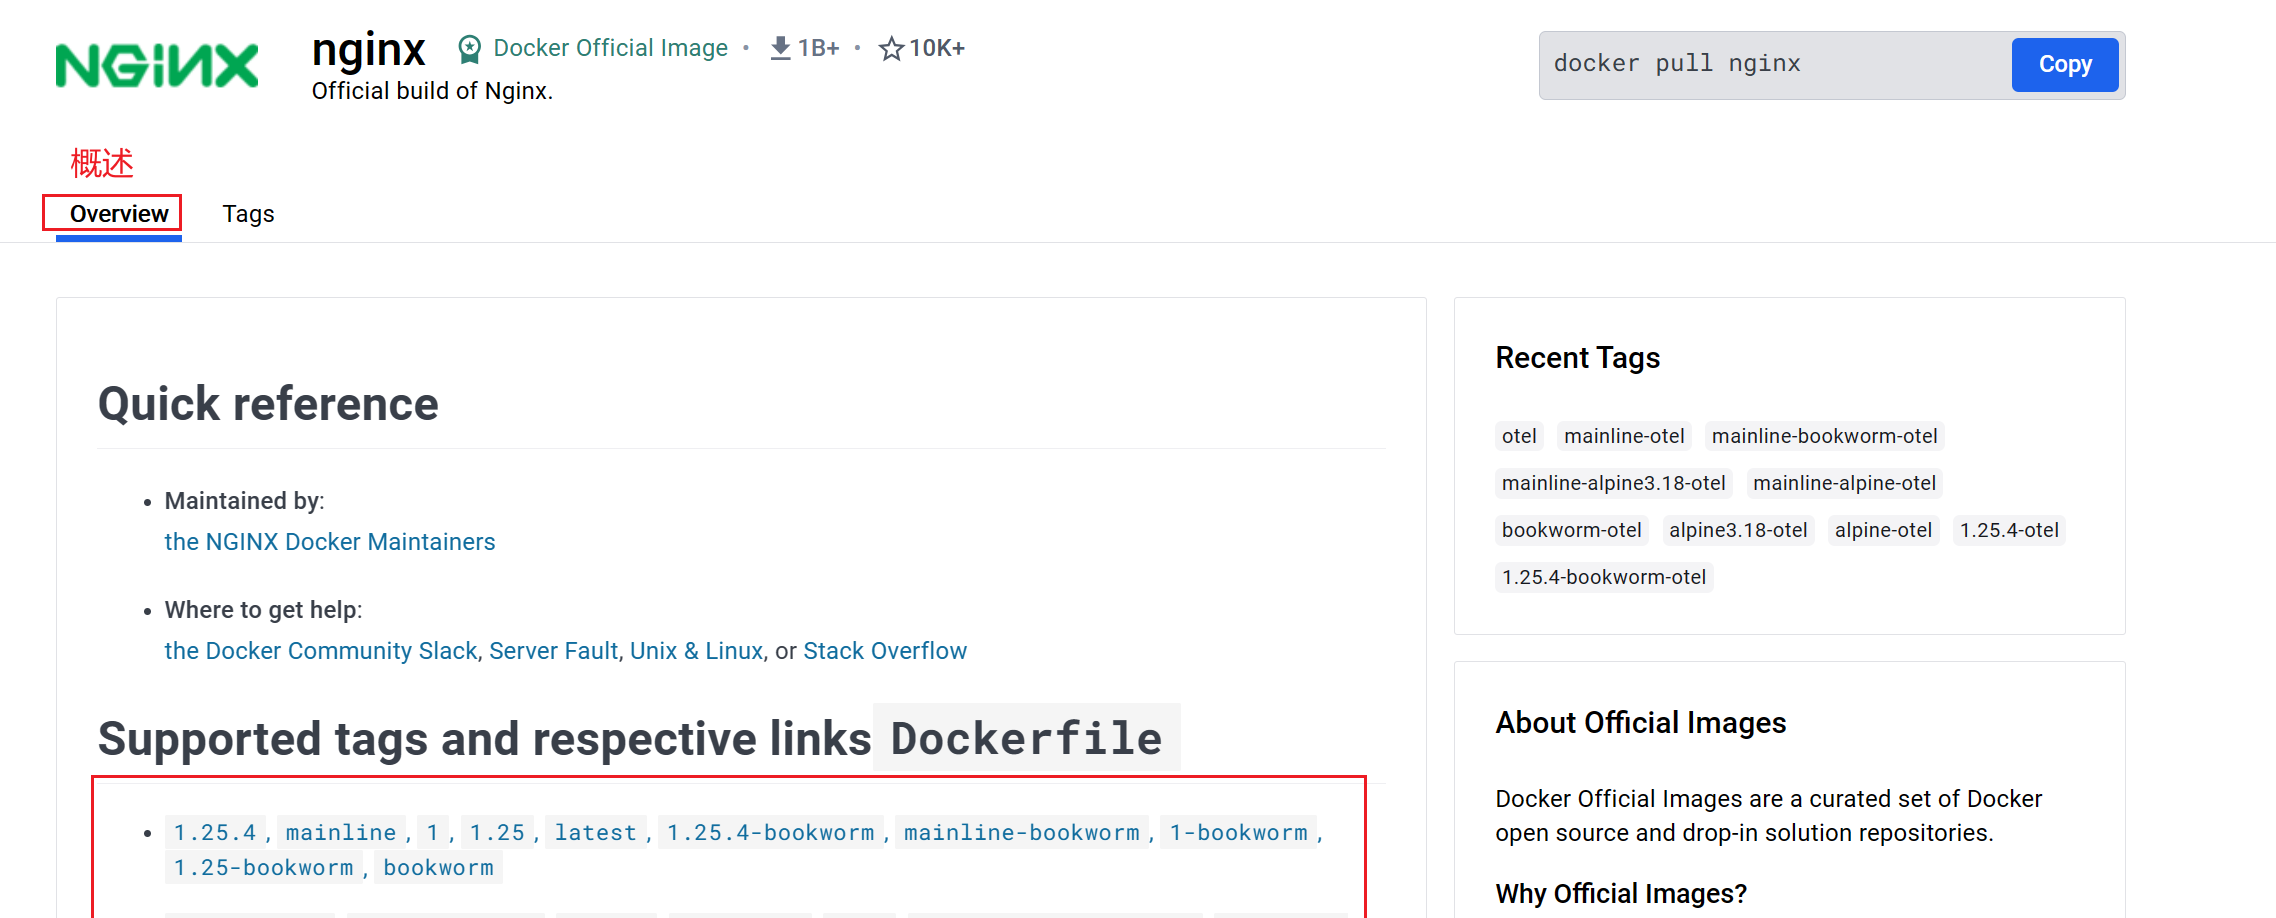Open the 1.25.4 Dockerfile tag link
The width and height of the screenshot is (2276, 918).
coord(215,832)
